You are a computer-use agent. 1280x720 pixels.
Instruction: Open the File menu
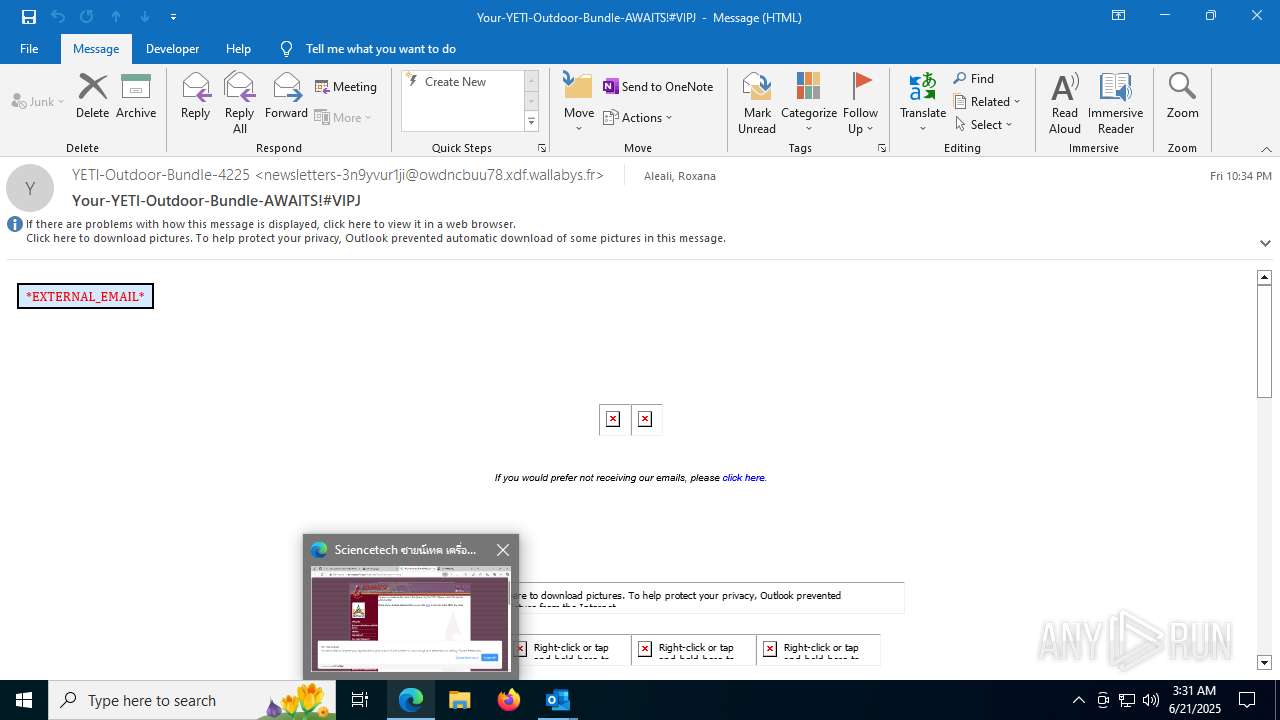(29, 48)
